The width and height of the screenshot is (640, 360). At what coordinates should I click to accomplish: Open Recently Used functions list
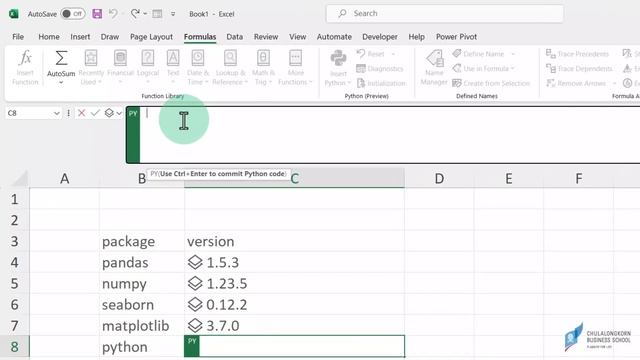tap(91, 68)
